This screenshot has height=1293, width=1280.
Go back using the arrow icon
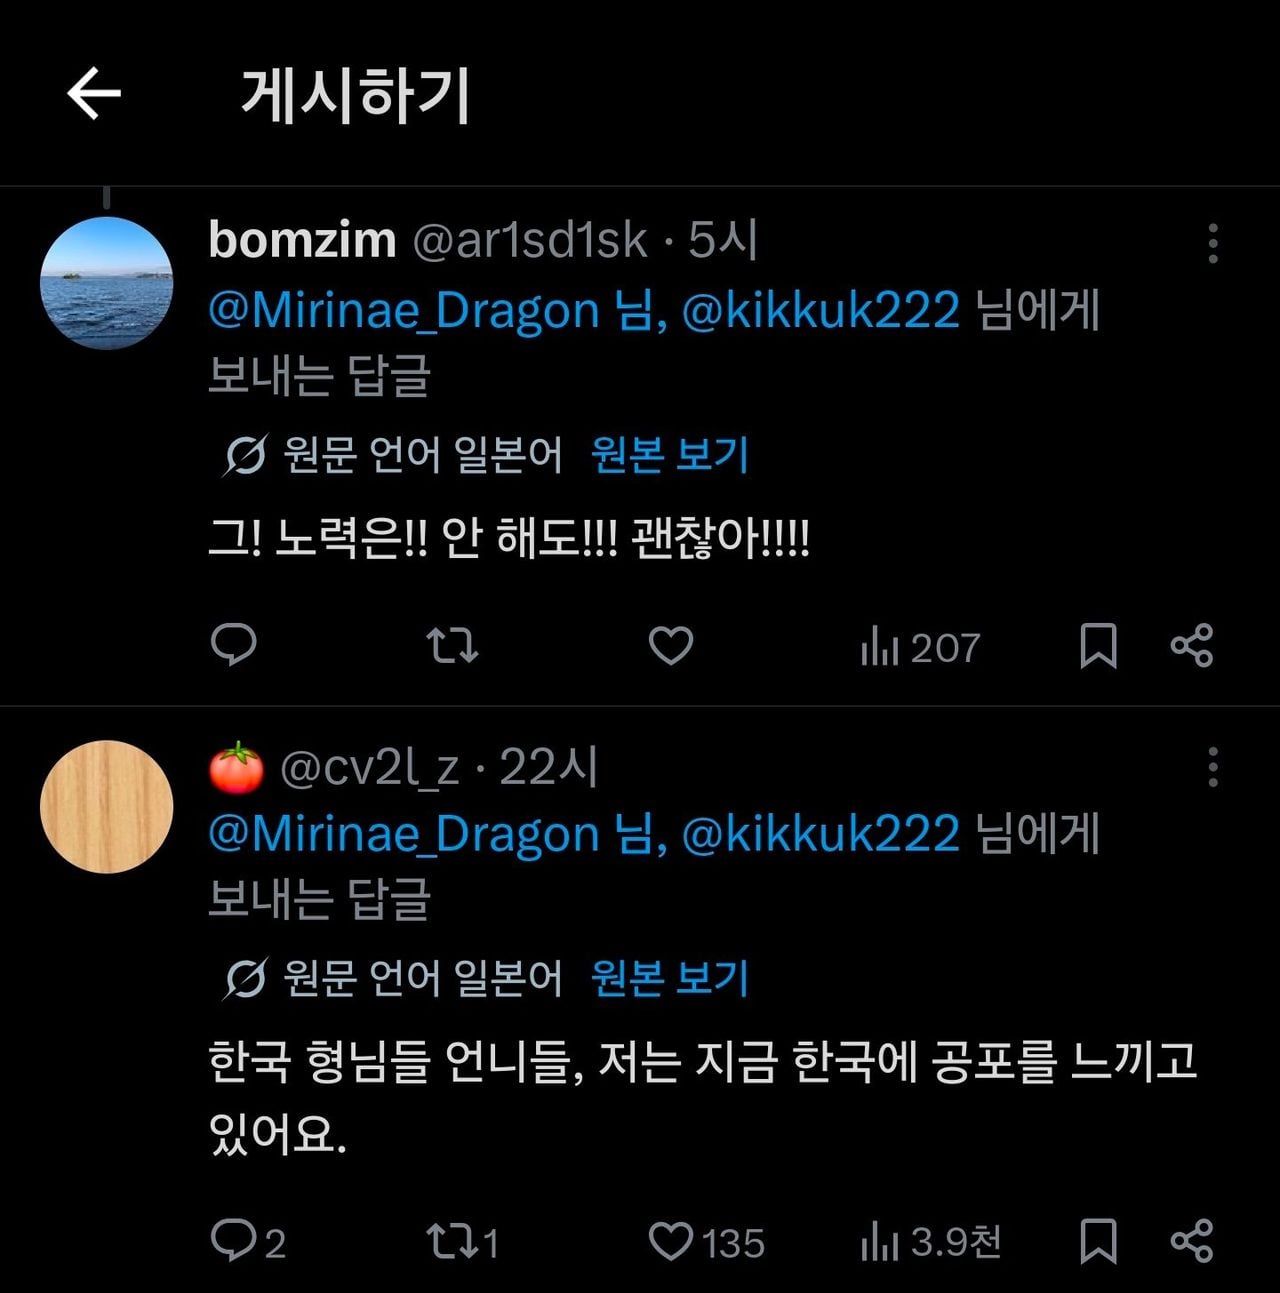tap(94, 94)
